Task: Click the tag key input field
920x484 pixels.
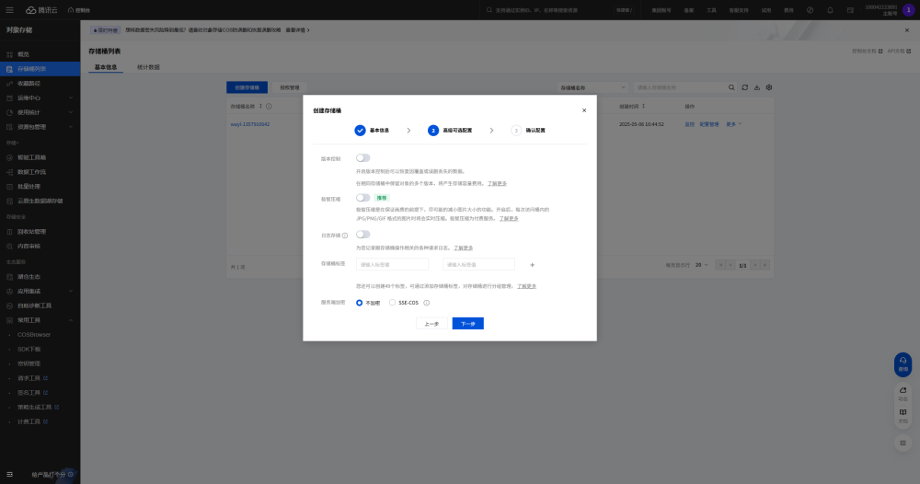Action: [x=392, y=265]
